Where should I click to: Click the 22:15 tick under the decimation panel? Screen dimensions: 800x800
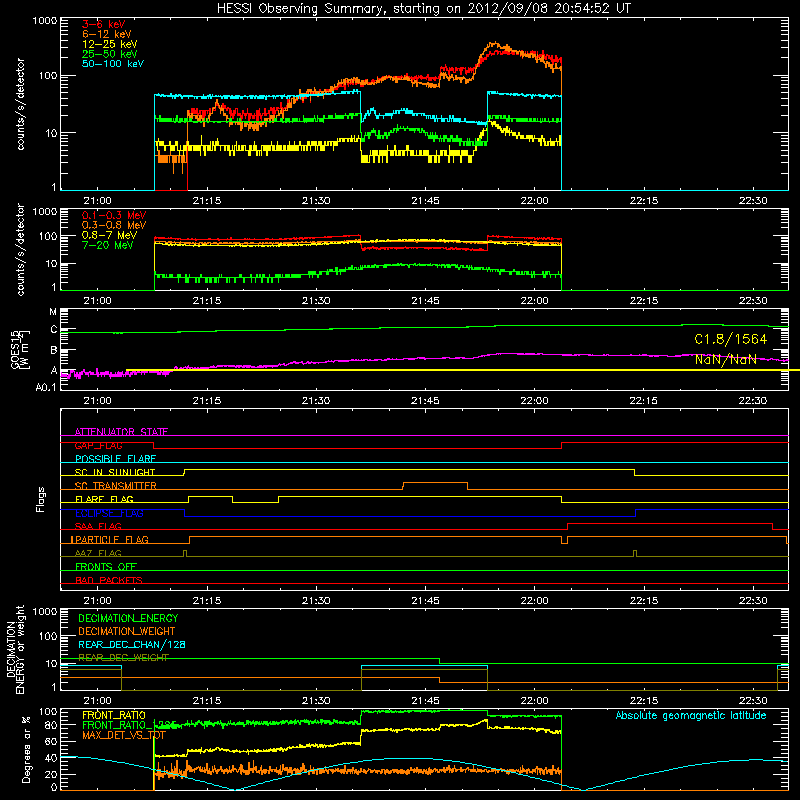(x=643, y=701)
